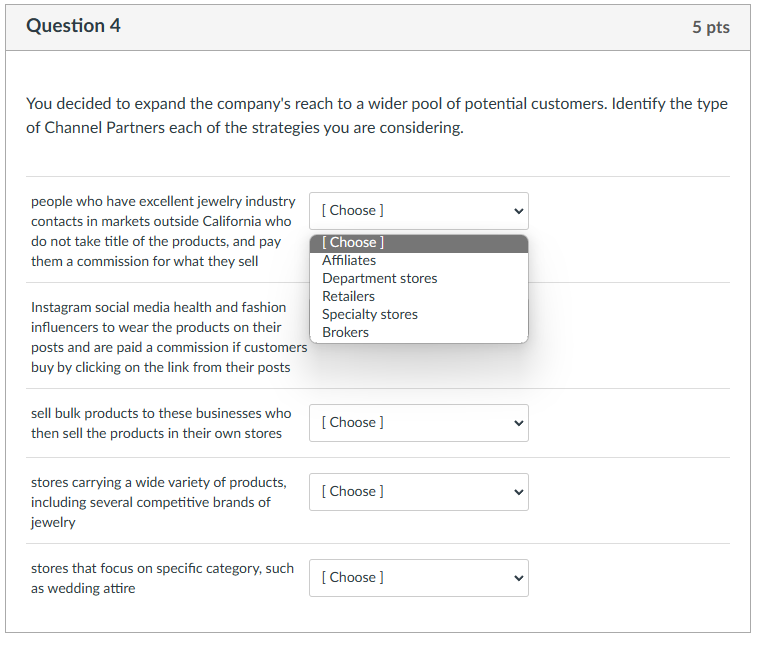
Task: Choose Department stores in the dropdown list
Action: point(379,279)
